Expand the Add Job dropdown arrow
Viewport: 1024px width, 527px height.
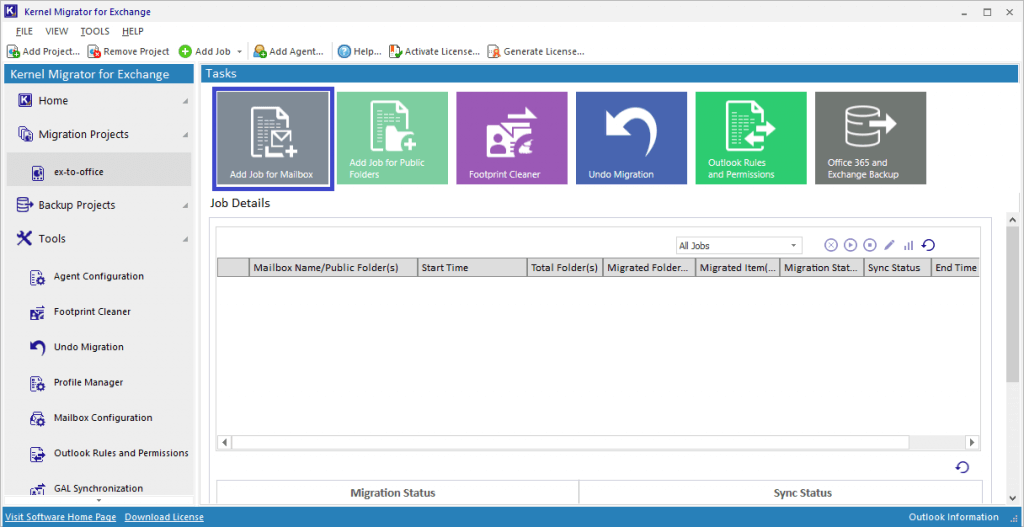(x=240, y=52)
